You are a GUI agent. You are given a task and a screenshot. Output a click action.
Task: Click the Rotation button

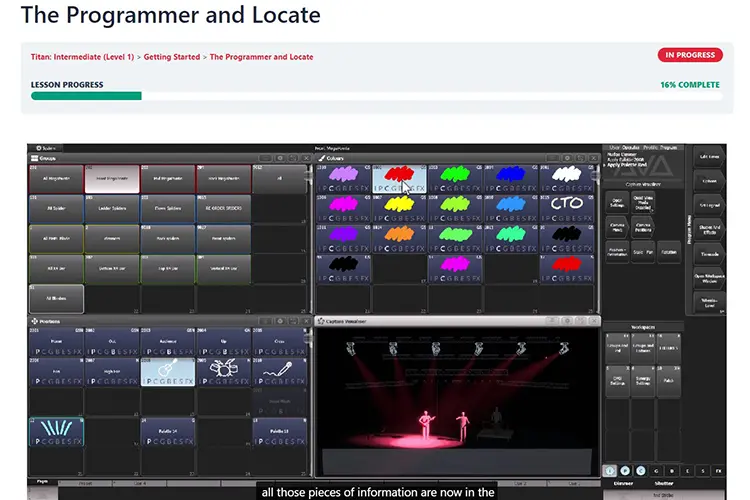coord(669,252)
